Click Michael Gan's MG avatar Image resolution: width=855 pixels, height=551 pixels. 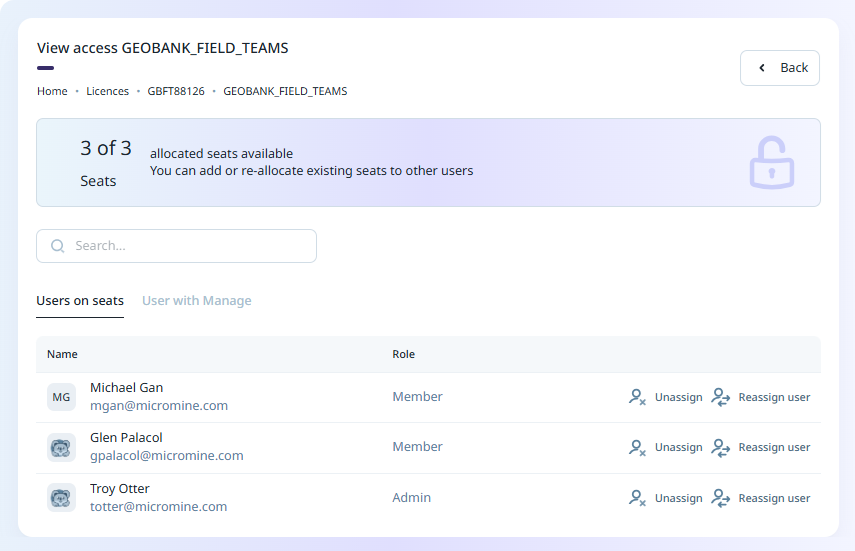pyautogui.click(x=61, y=397)
